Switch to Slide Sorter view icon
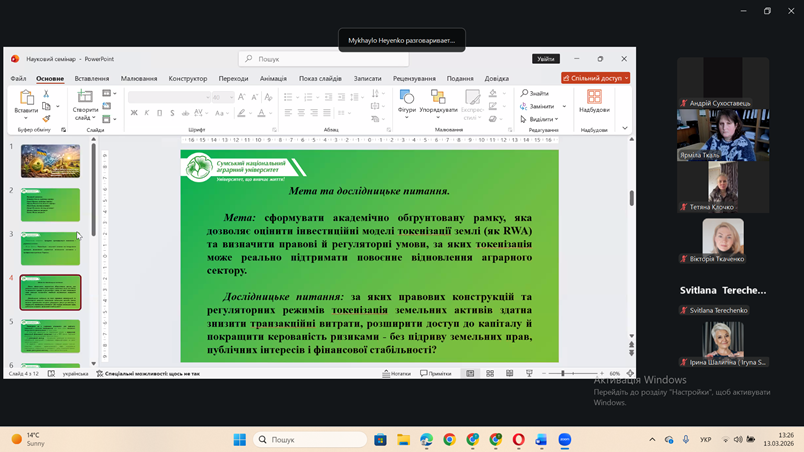Image resolution: width=804 pixels, height=452 pixels. [490, 374]
